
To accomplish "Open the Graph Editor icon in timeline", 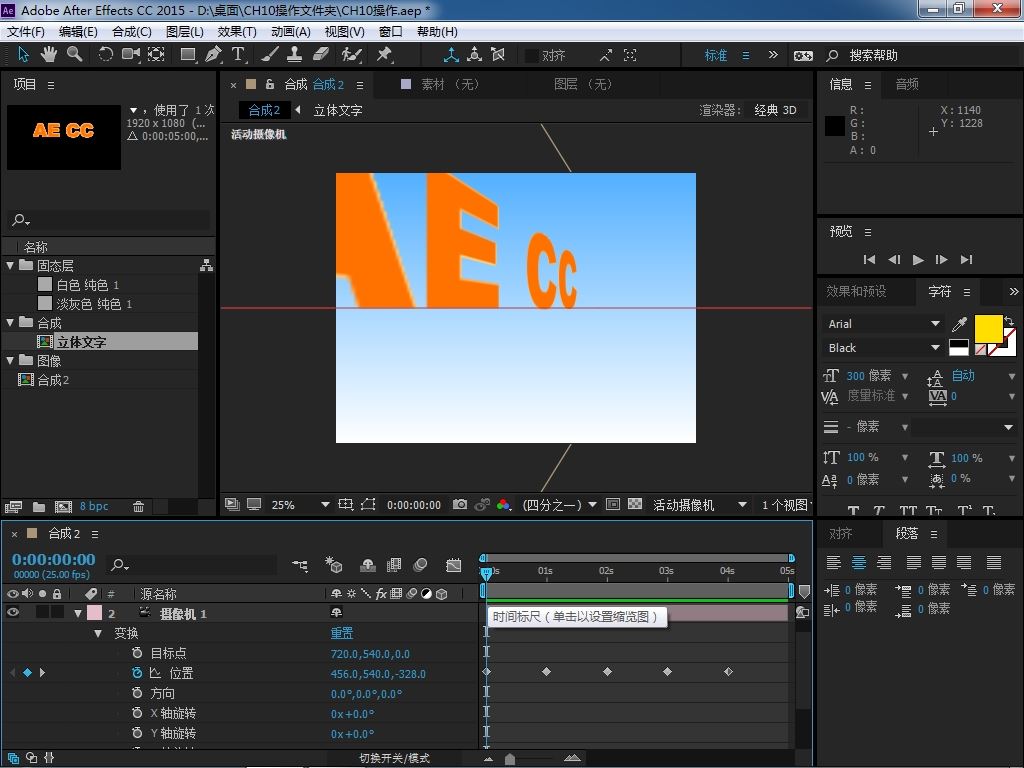I will click(453, 565).
